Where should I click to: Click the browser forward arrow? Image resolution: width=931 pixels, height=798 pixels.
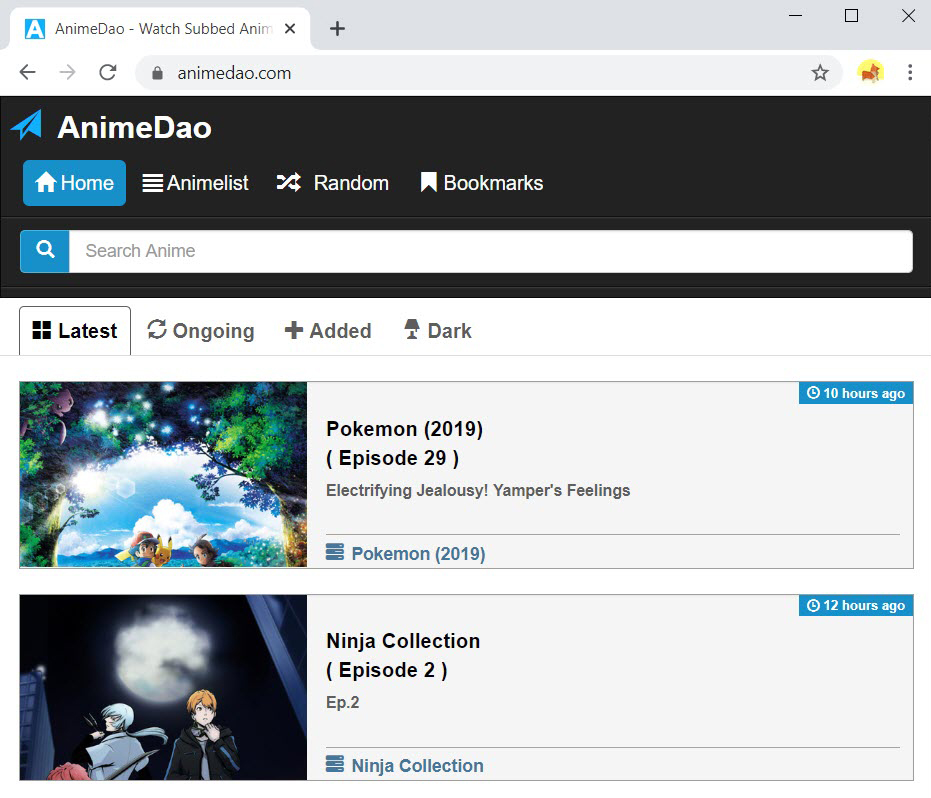pos(68,72)
